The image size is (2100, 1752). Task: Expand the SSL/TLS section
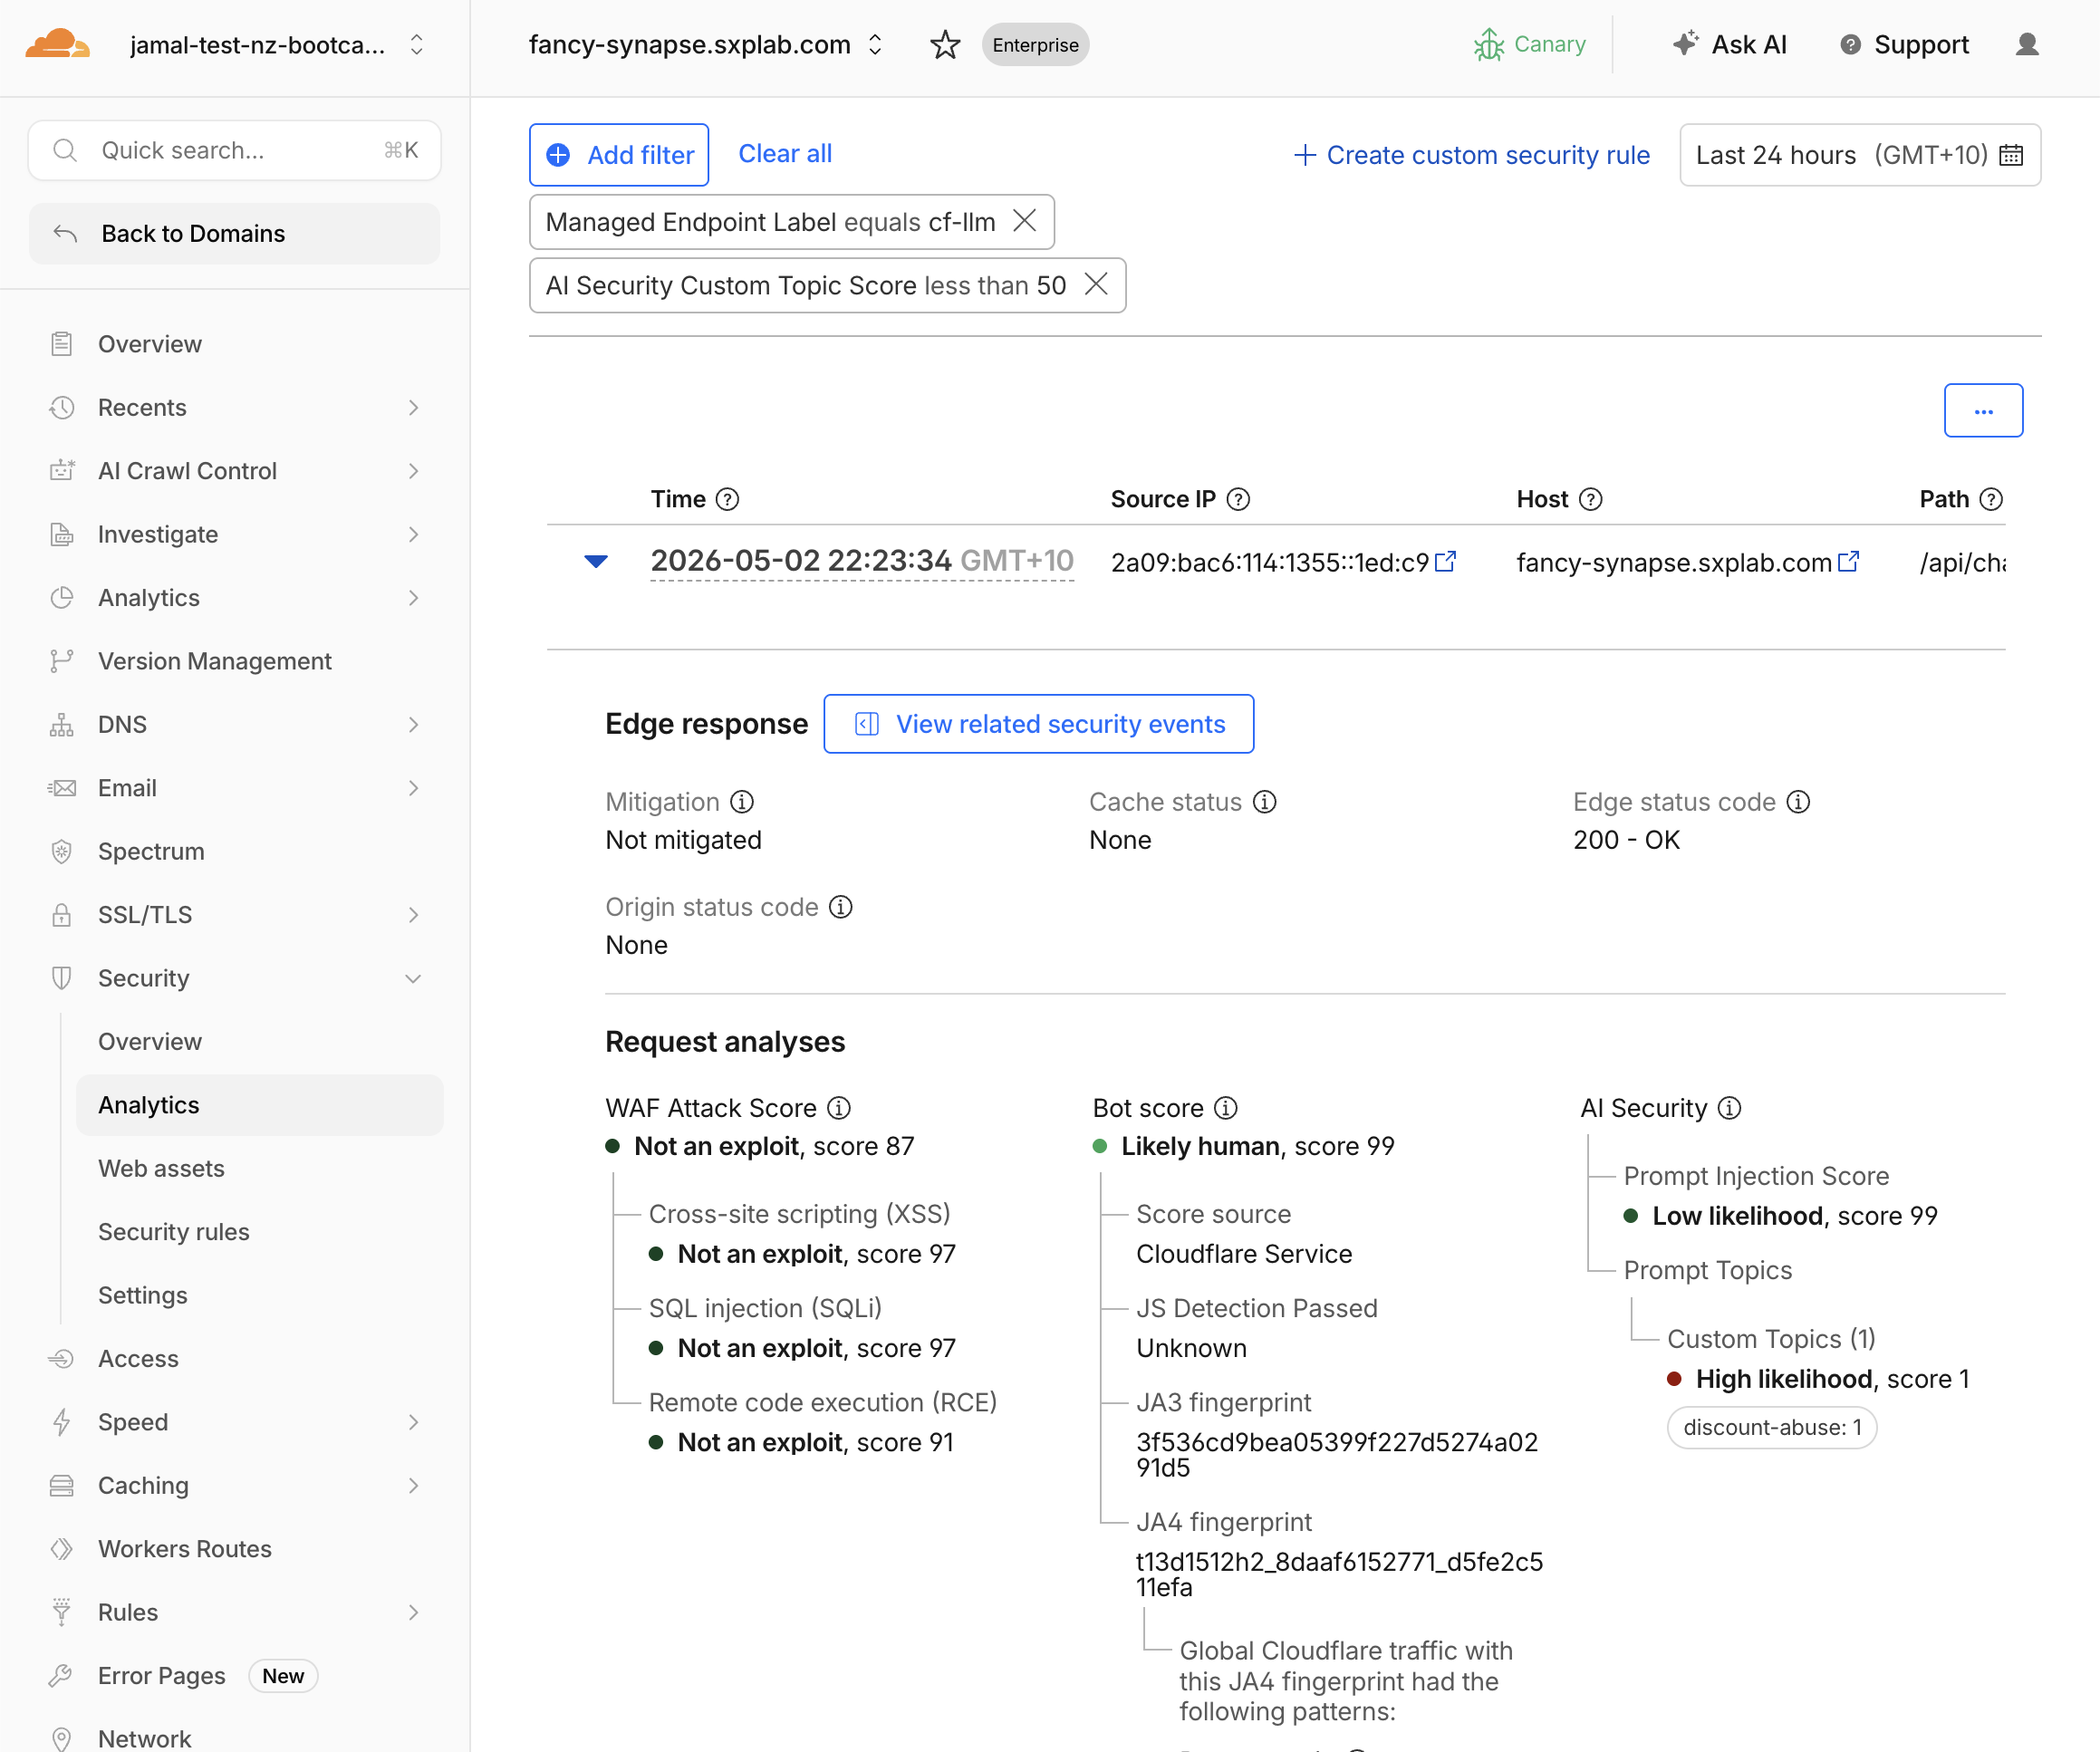pyautogui.click(x=235, y=915)
